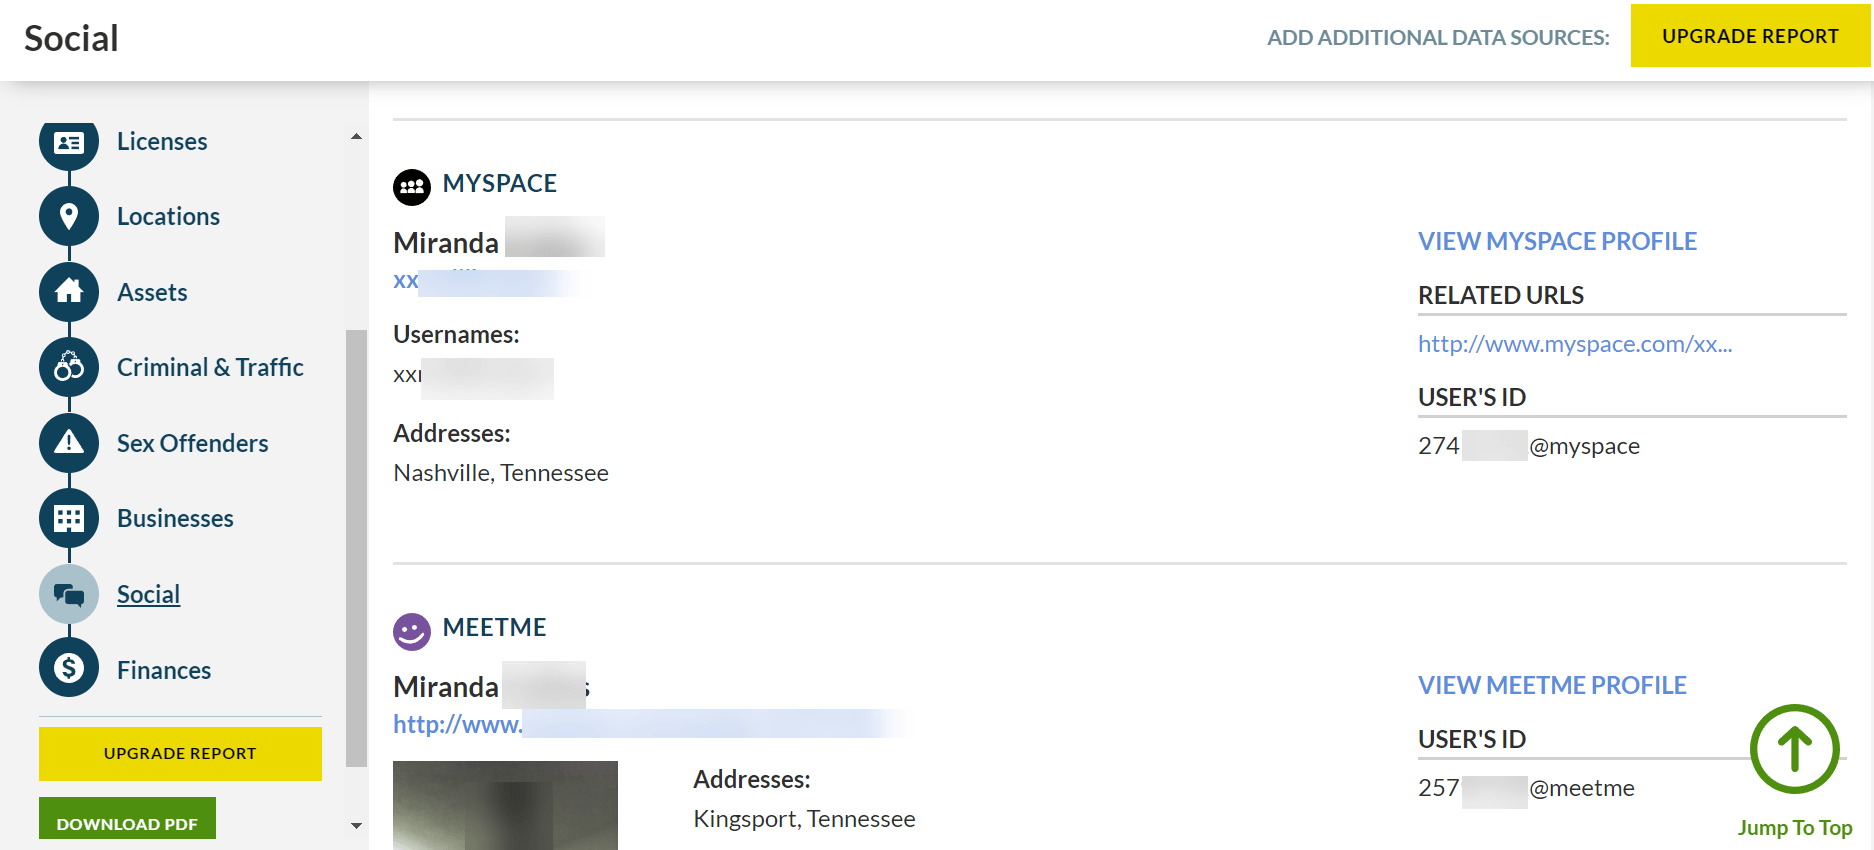1874x850 pixels.
Task: Open the Locations map pin icon
Action: click(x=69, y=216)
